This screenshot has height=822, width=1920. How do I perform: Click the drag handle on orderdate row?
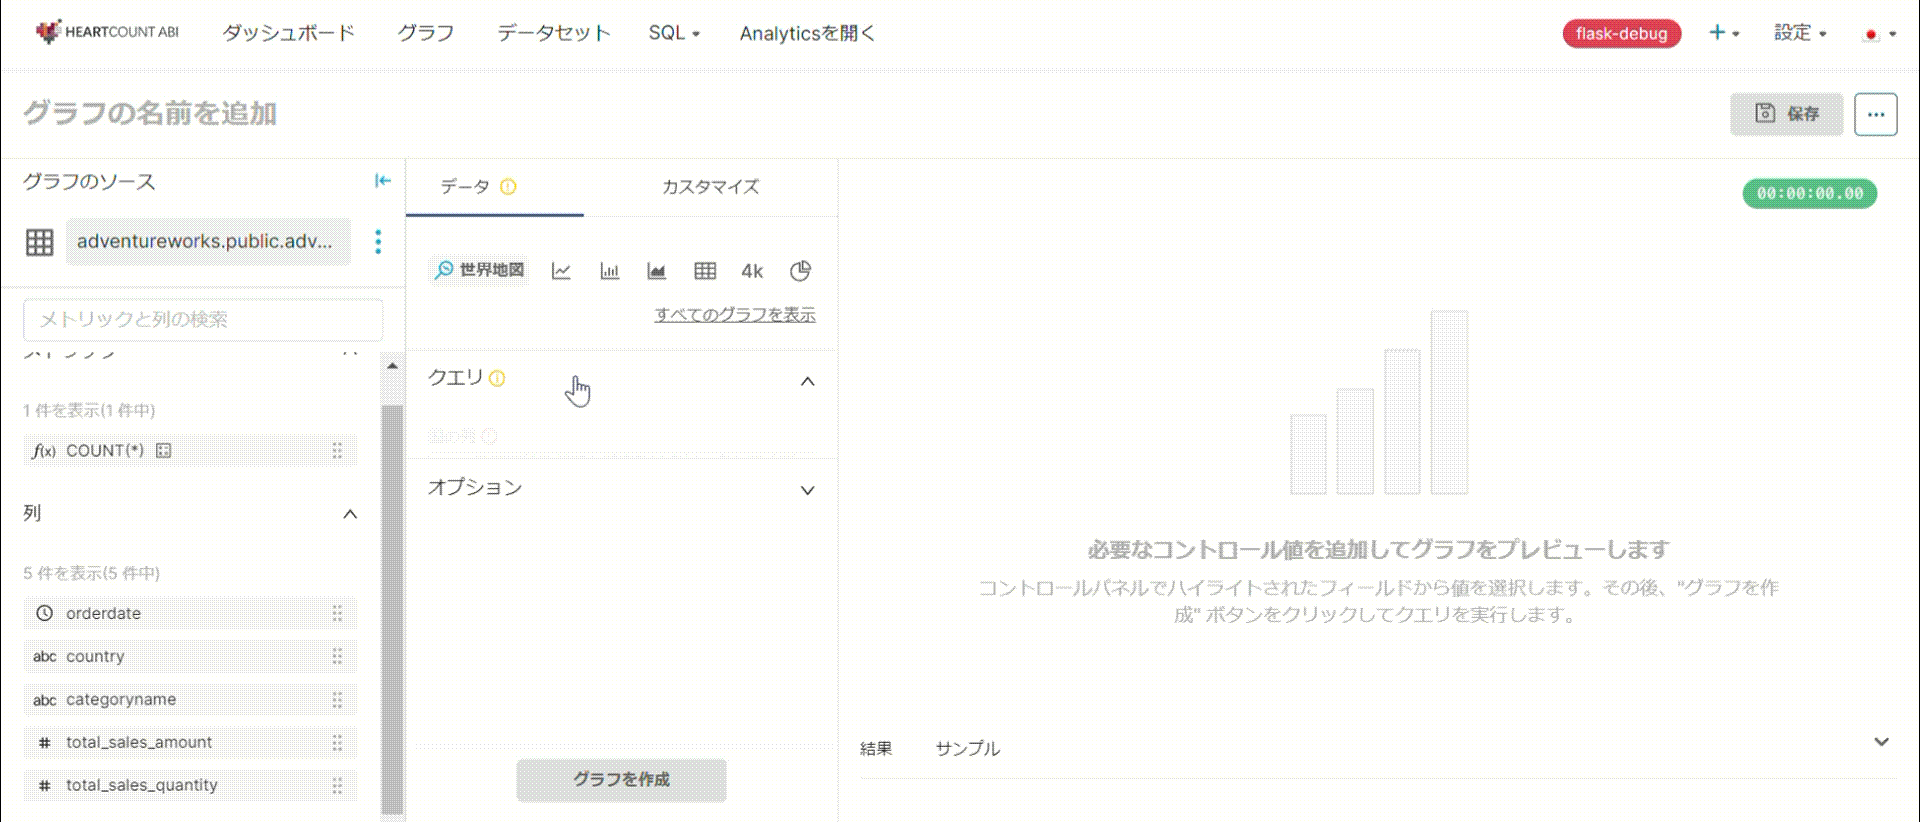[x=337, y=613]
